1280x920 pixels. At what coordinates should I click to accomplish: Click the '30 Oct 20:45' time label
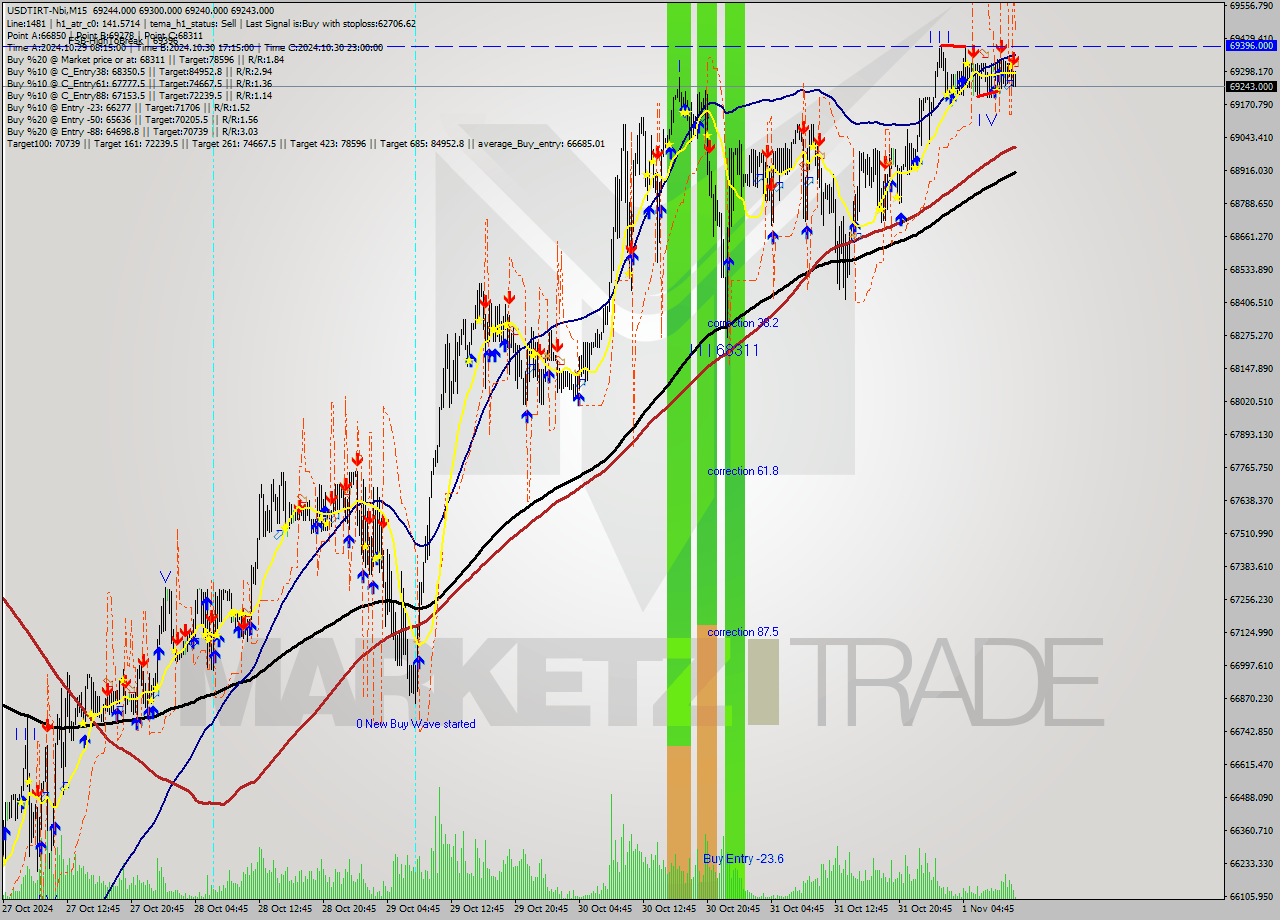tap(733, 909)
